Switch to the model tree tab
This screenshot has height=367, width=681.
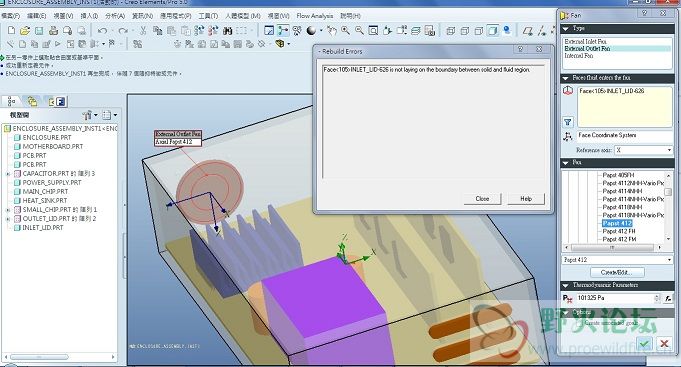[x=11, y=101]
